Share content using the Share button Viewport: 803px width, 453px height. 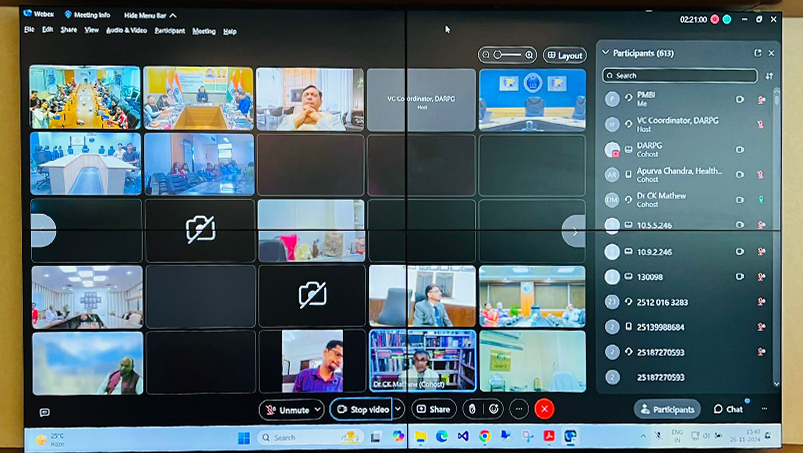pos(434,409)
